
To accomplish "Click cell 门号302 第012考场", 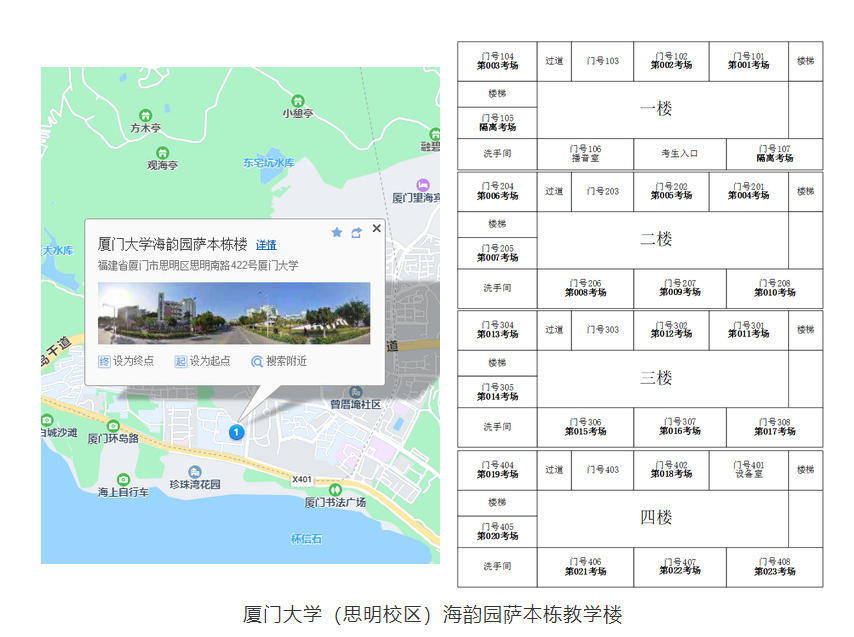I will (672, 330).
